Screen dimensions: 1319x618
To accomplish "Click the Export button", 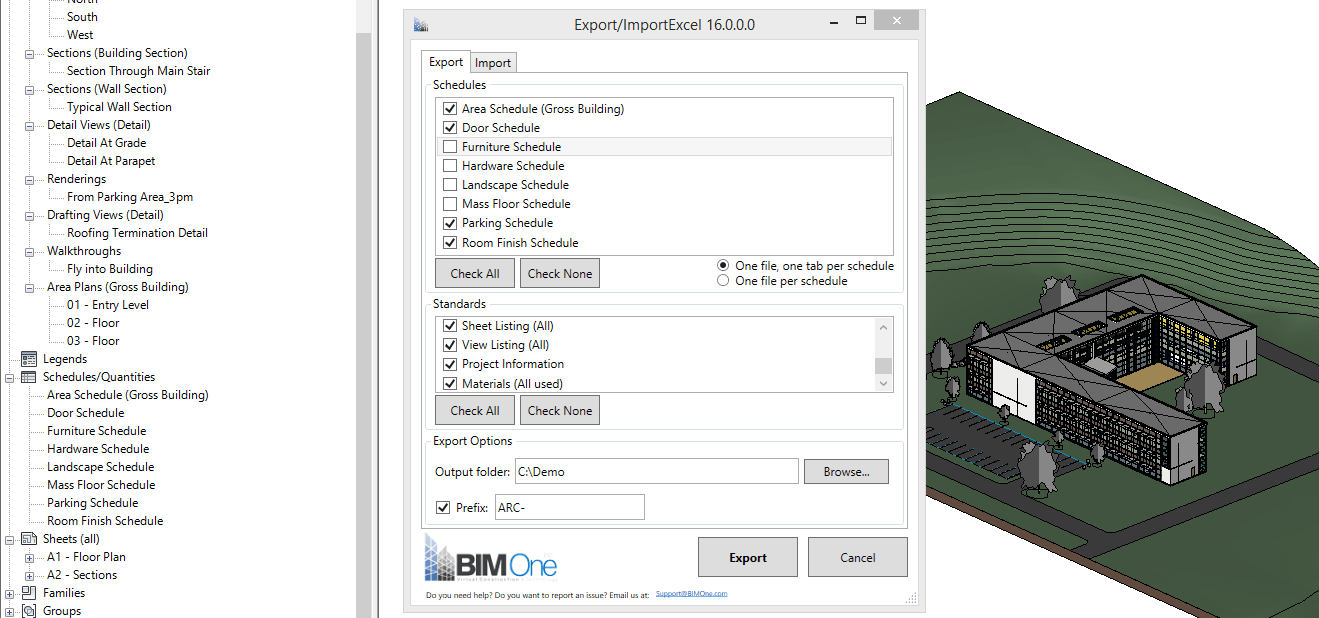I will click(747, 557).
